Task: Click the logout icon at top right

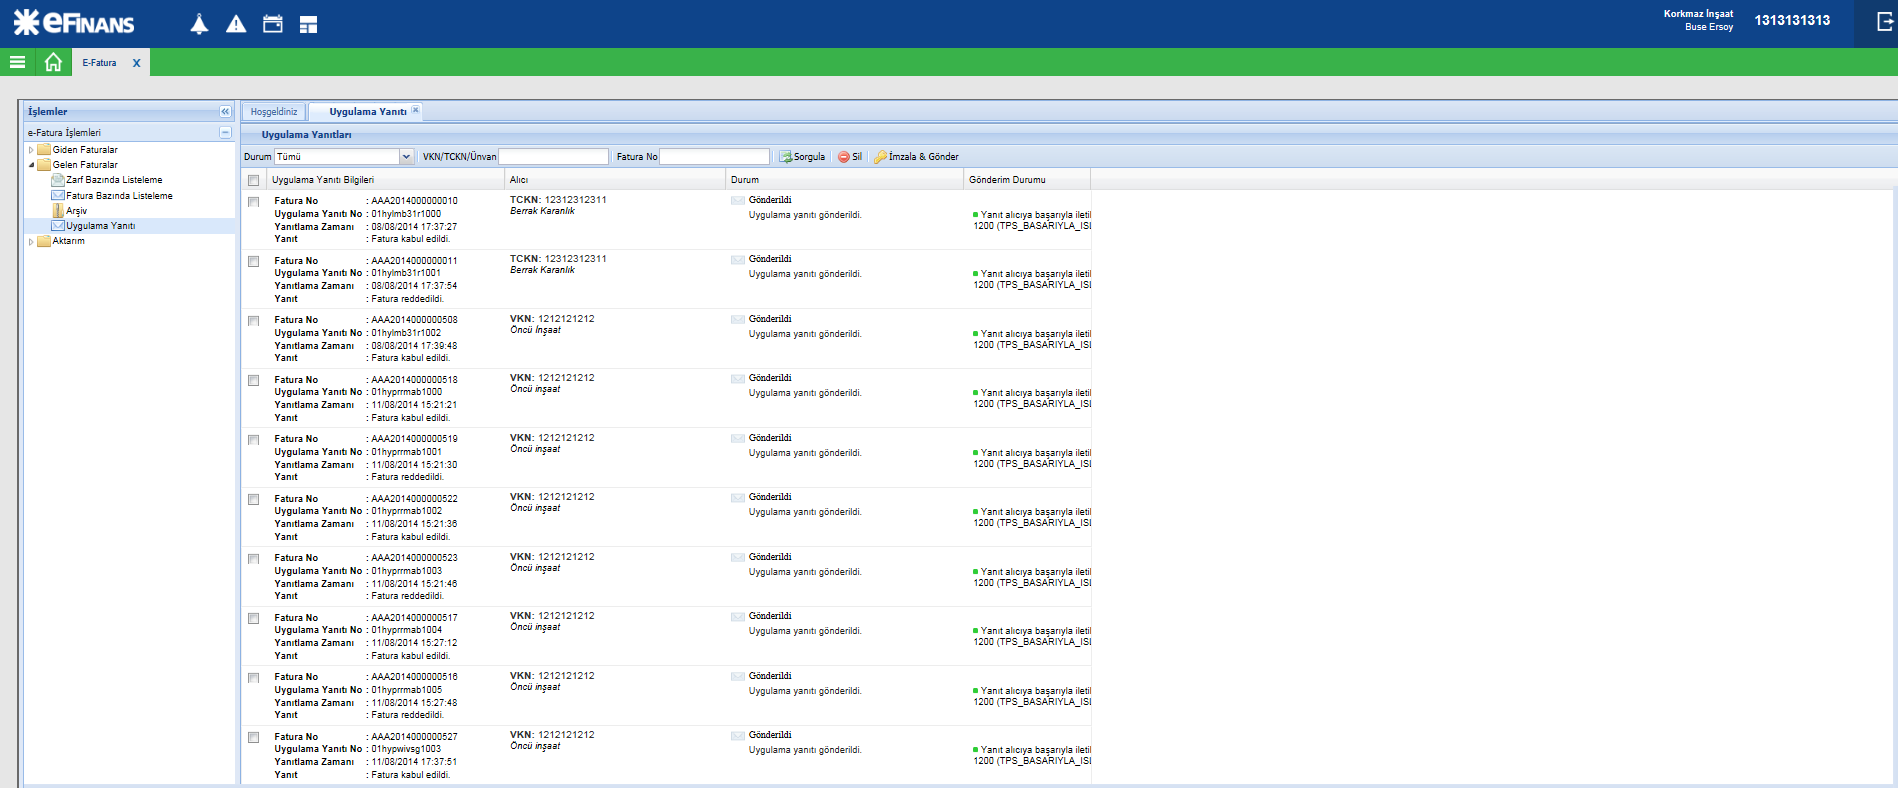Action: pos(1885,21)
